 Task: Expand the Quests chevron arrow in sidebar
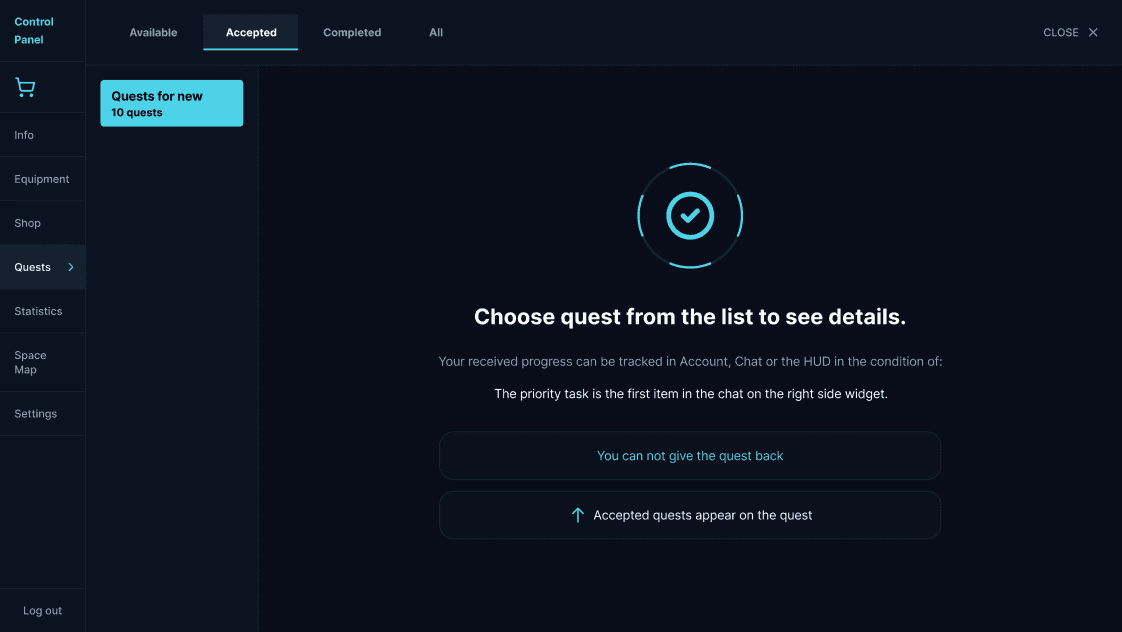tap(71, 267)
